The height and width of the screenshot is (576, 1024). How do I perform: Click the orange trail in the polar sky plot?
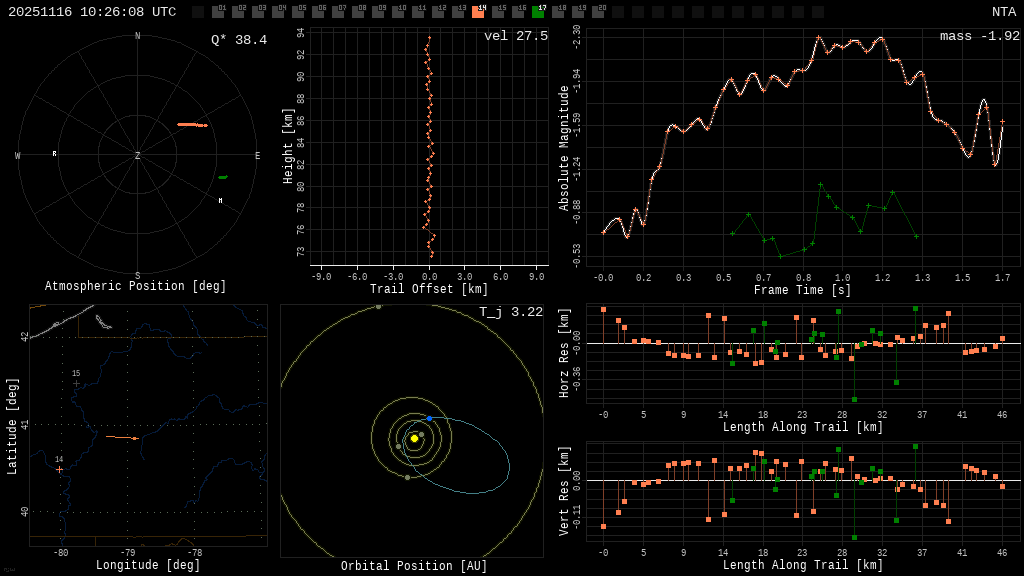pos(192,125)
